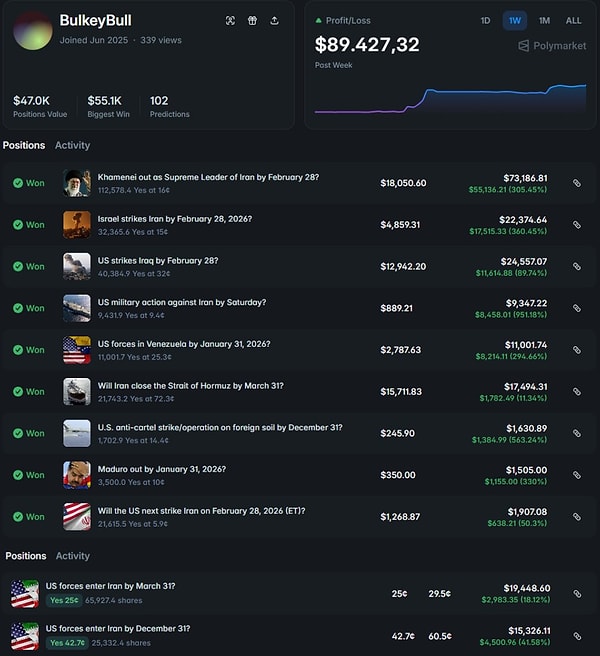This screenshot has width=600, height=656.
Task: Click link icon for Strait of Hormuz row
Action: pyautogui.click(x=577, y=392)
